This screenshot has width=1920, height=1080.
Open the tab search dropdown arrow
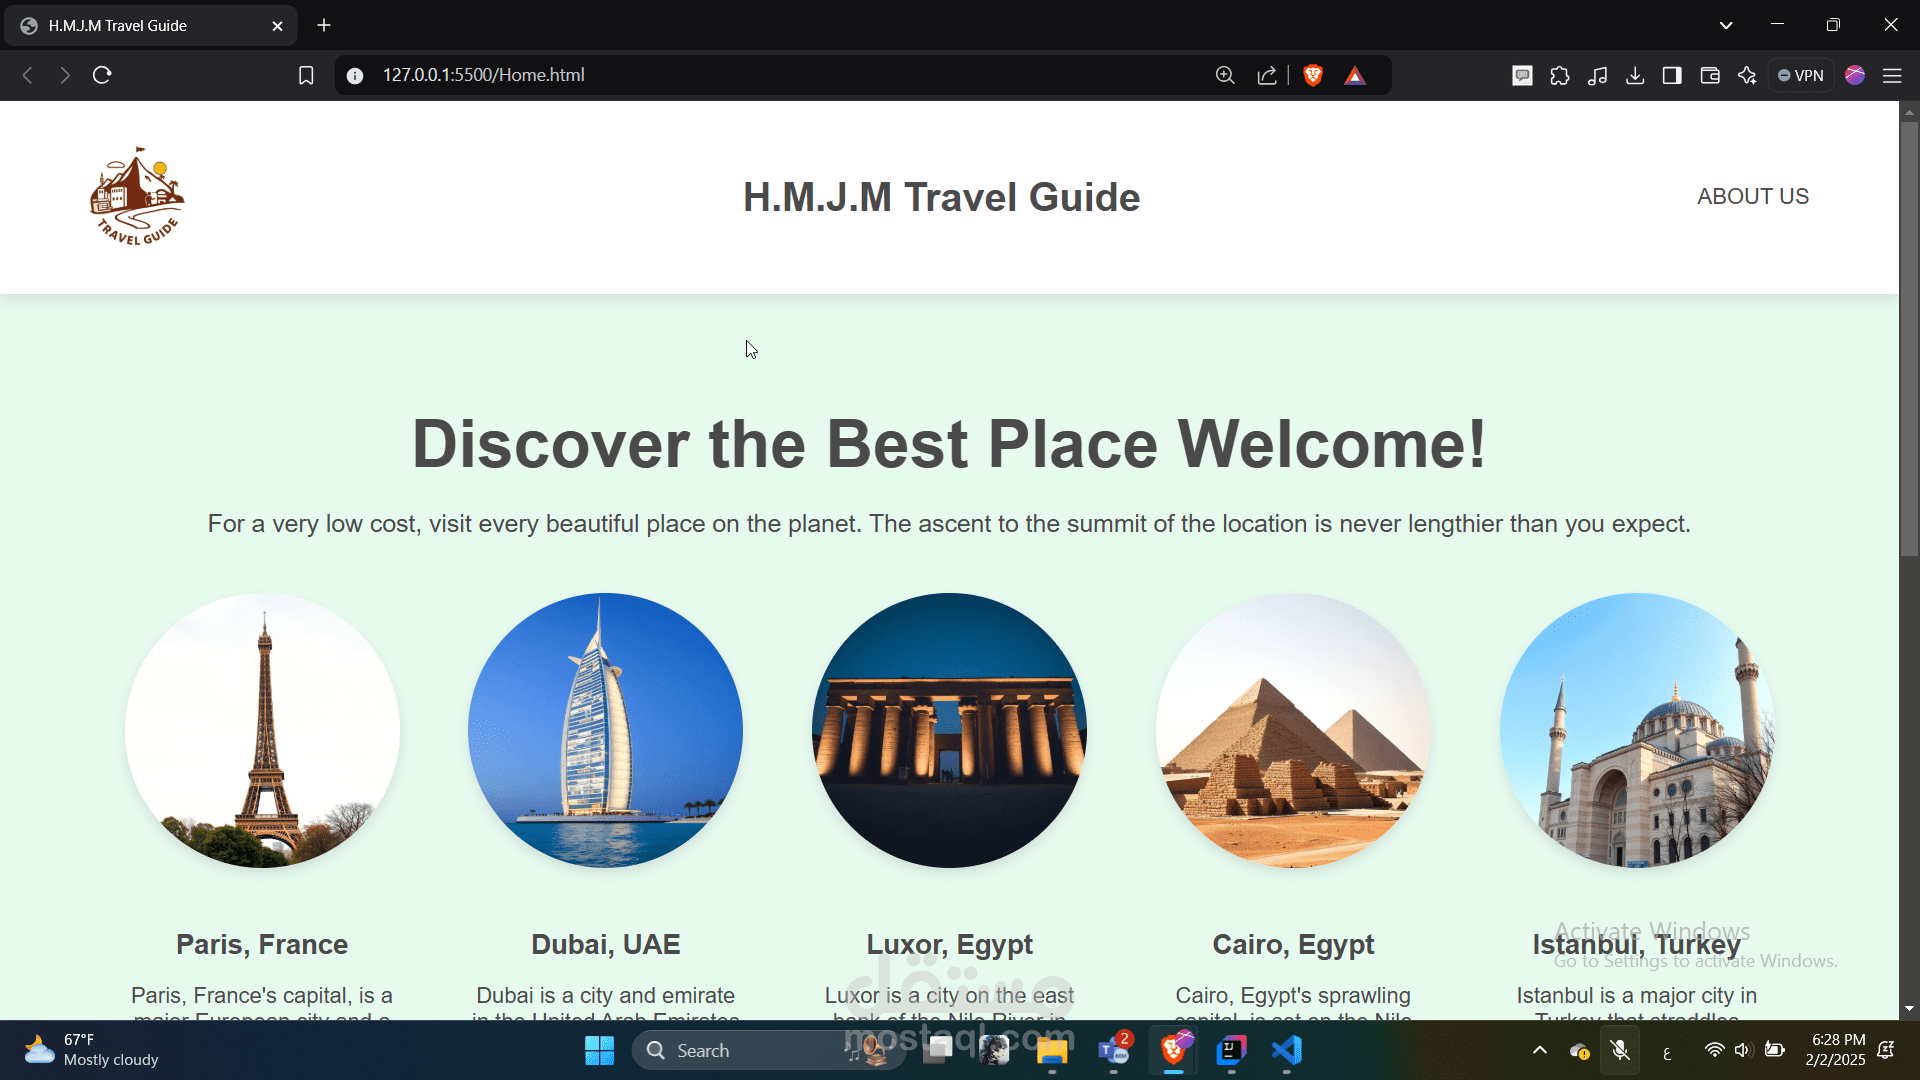pos(1726,24)
